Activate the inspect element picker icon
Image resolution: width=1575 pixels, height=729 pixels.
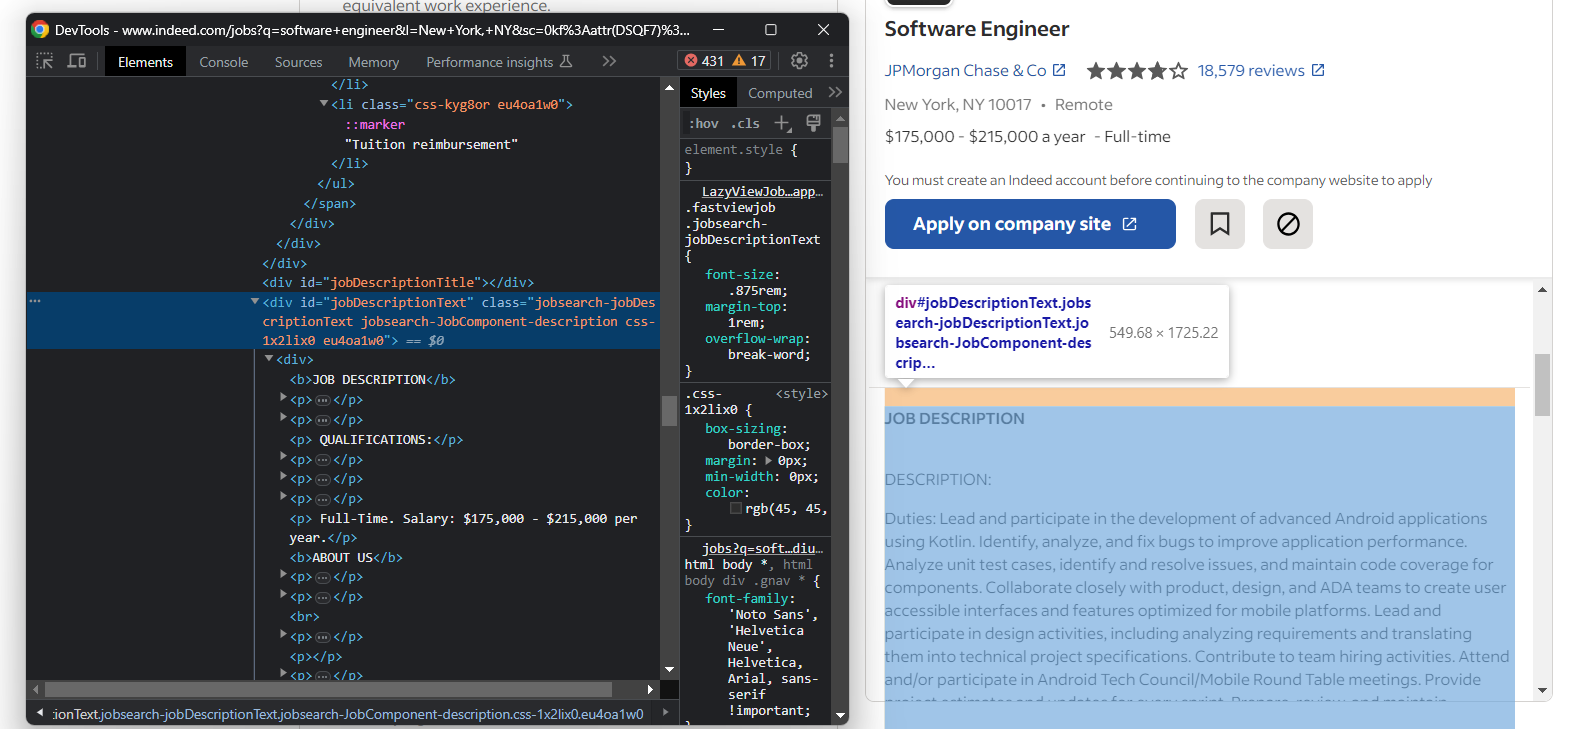tap(44, 61)
